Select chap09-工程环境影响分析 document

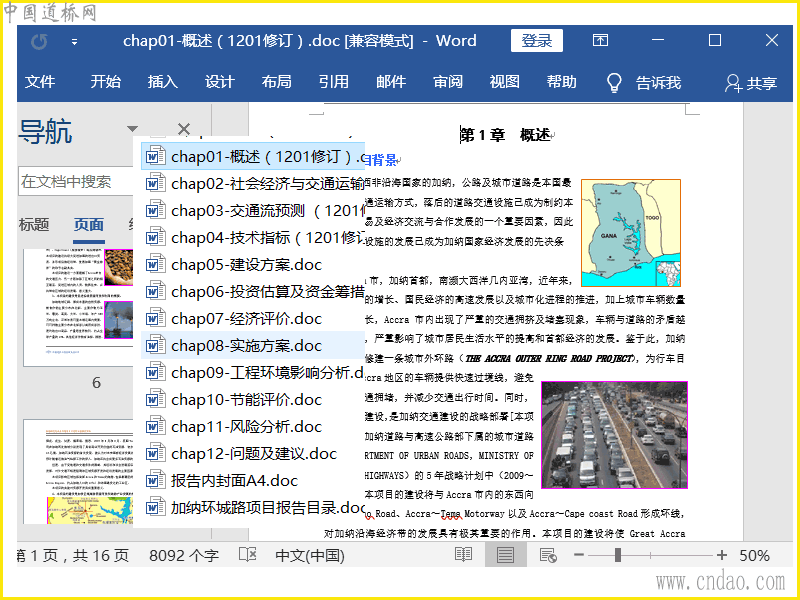(253, 372)
